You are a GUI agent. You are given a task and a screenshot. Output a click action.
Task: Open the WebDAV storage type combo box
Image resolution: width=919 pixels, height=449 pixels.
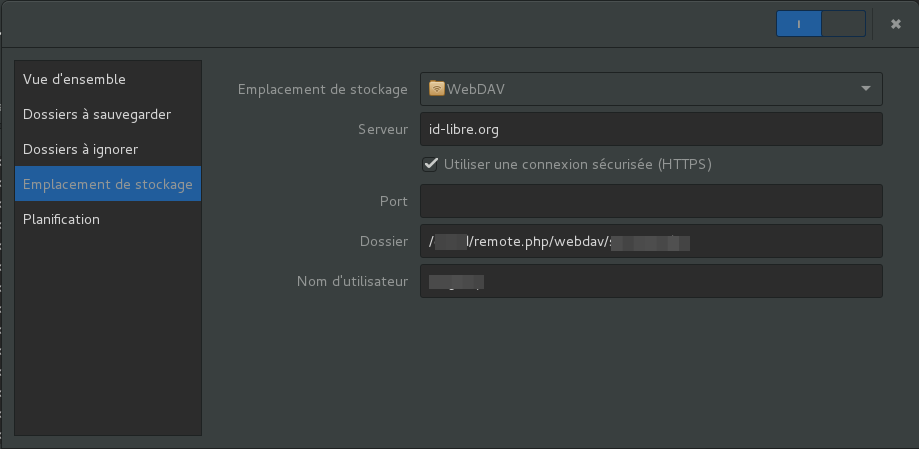coord(650,89)
